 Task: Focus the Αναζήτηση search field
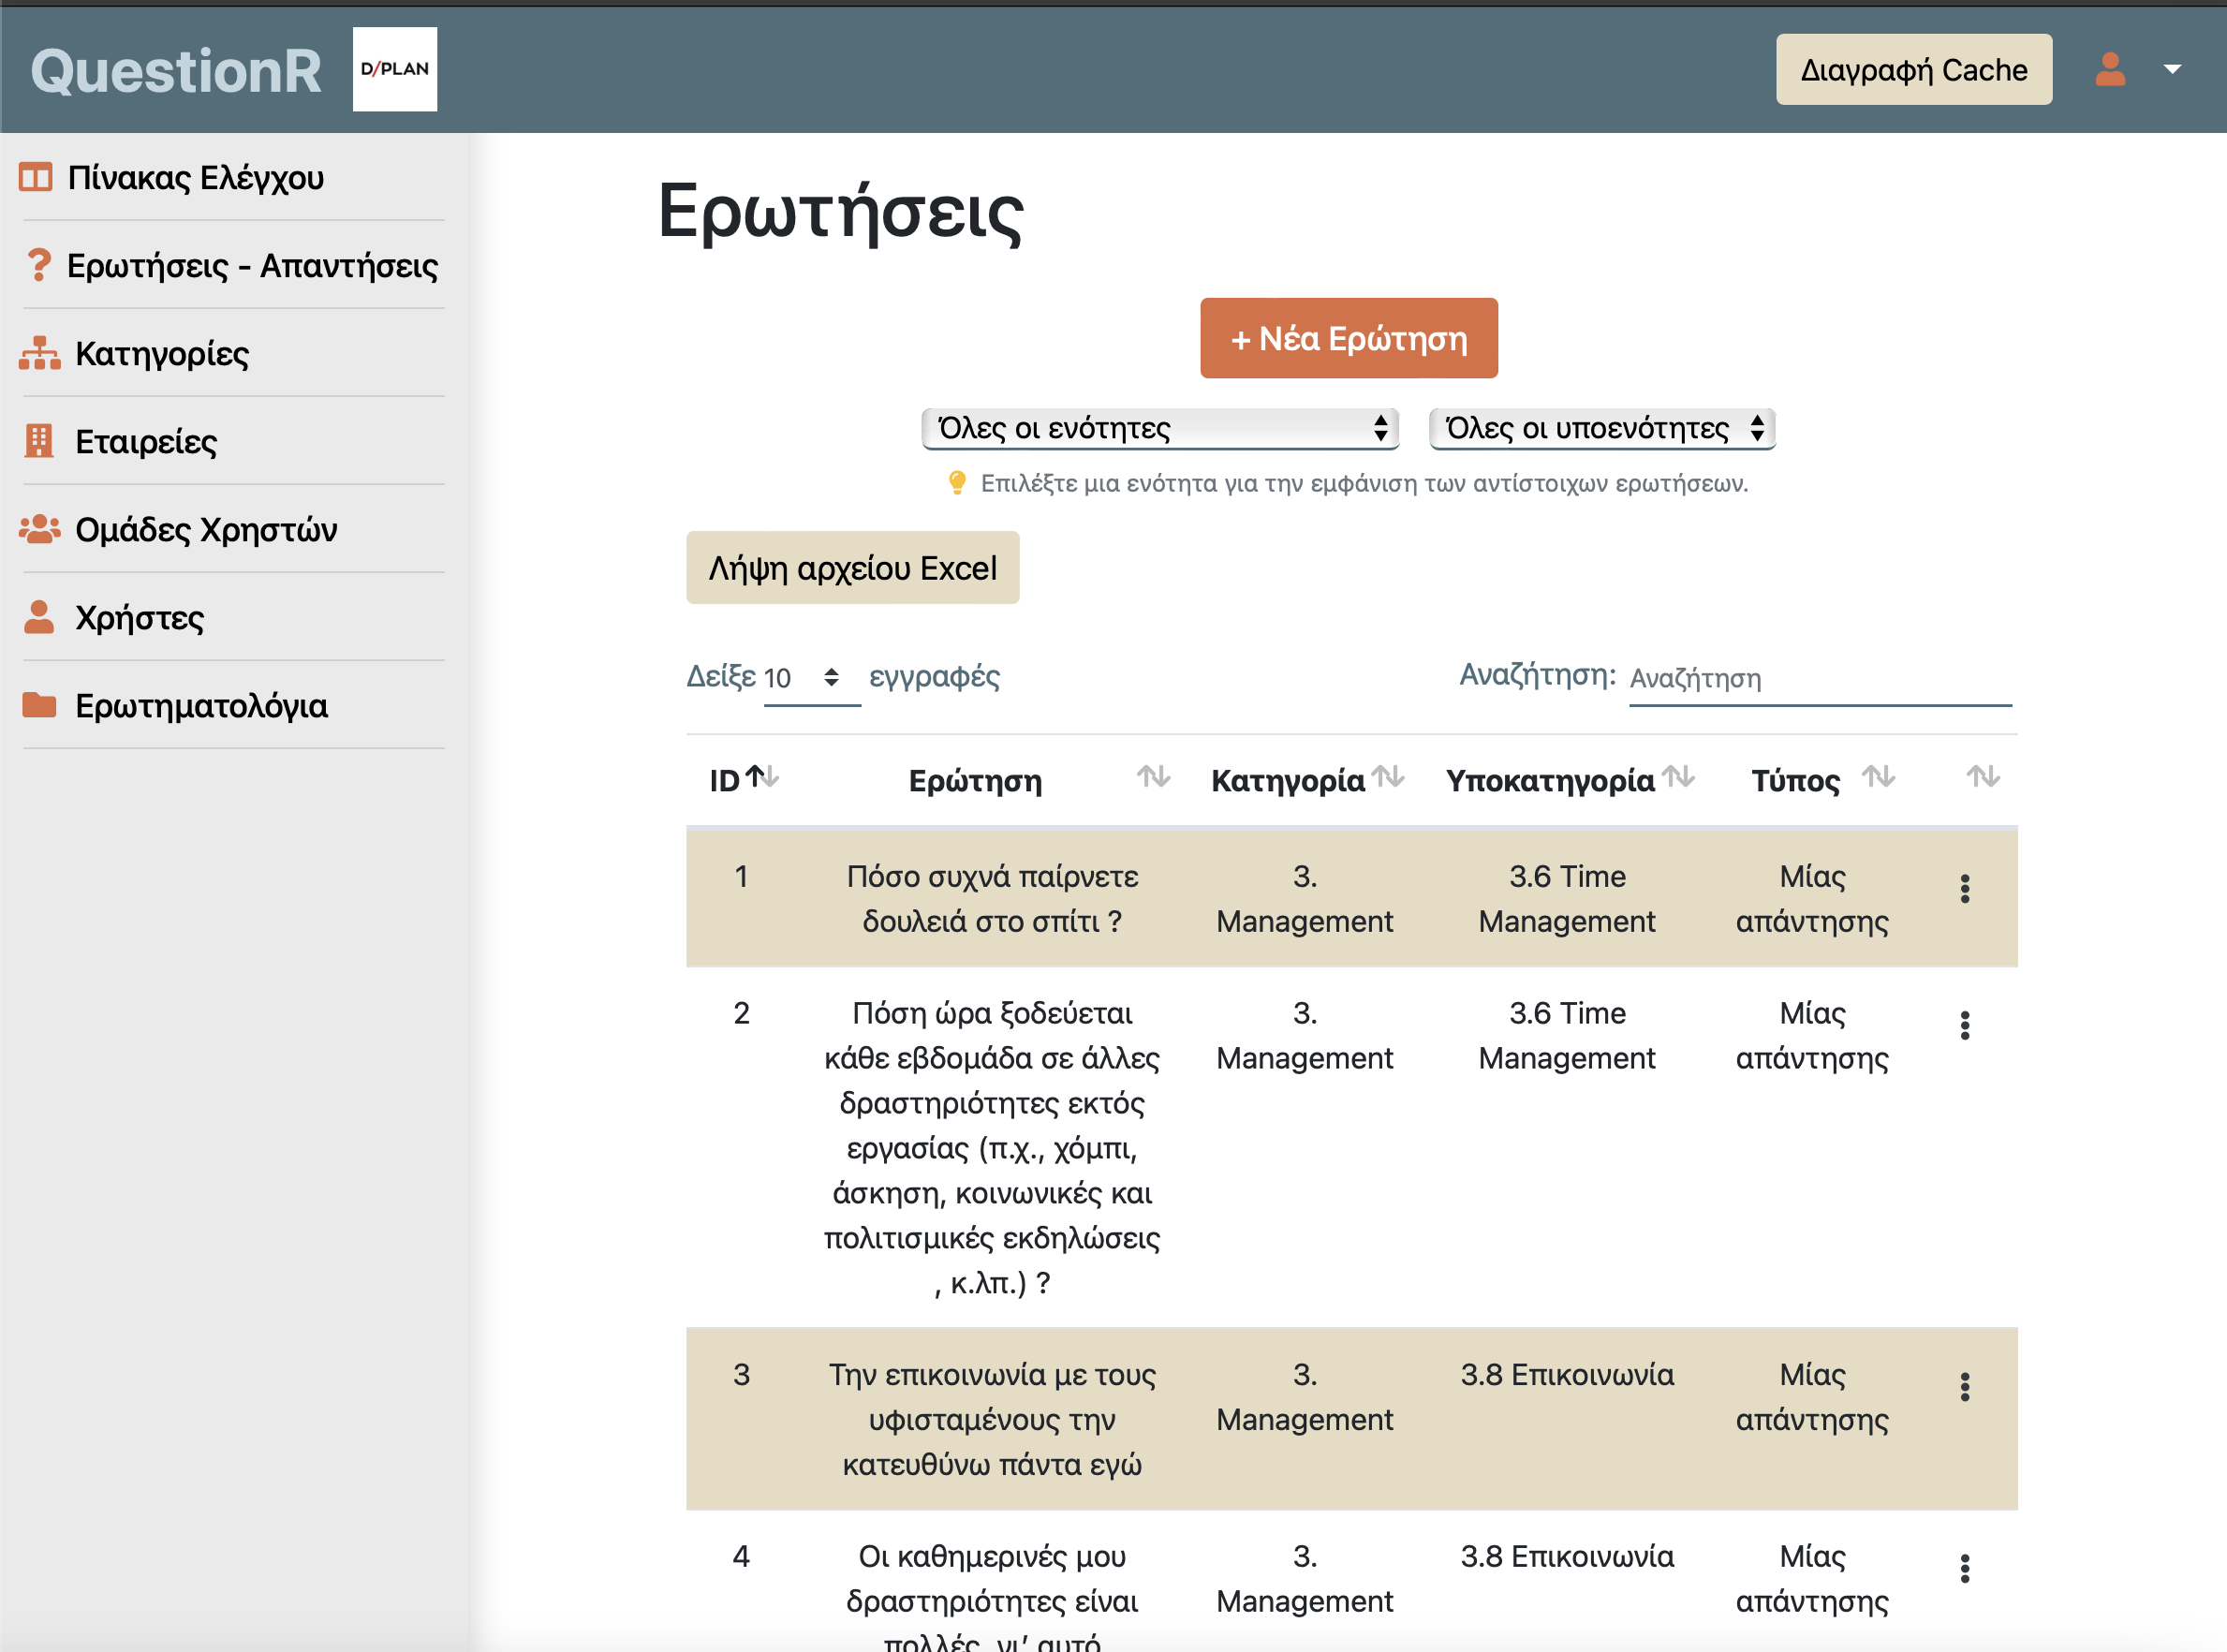(1820, 678)
